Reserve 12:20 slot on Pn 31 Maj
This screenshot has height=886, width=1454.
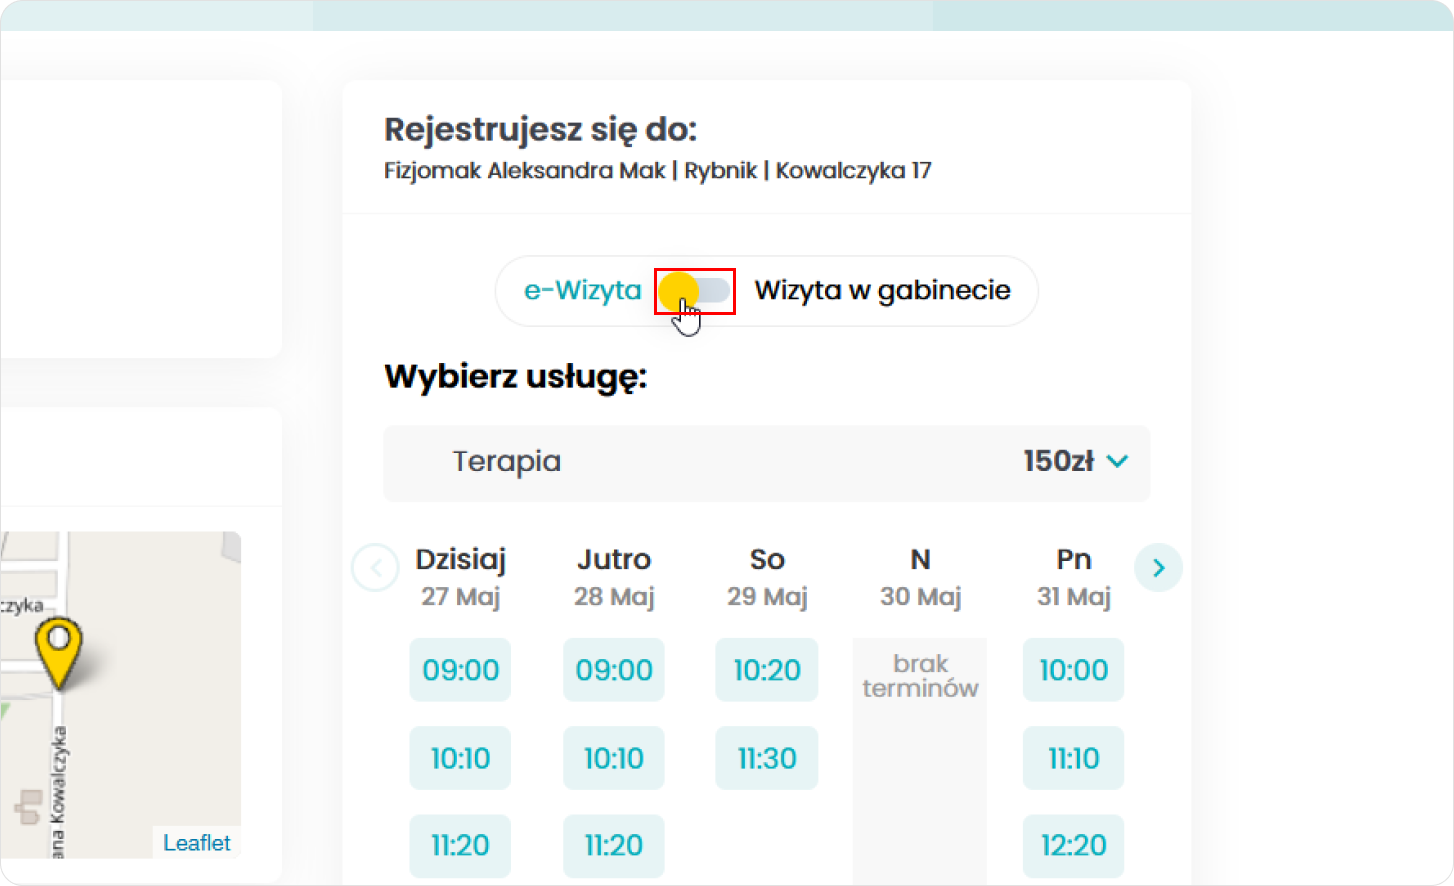tap(1073, 846)
